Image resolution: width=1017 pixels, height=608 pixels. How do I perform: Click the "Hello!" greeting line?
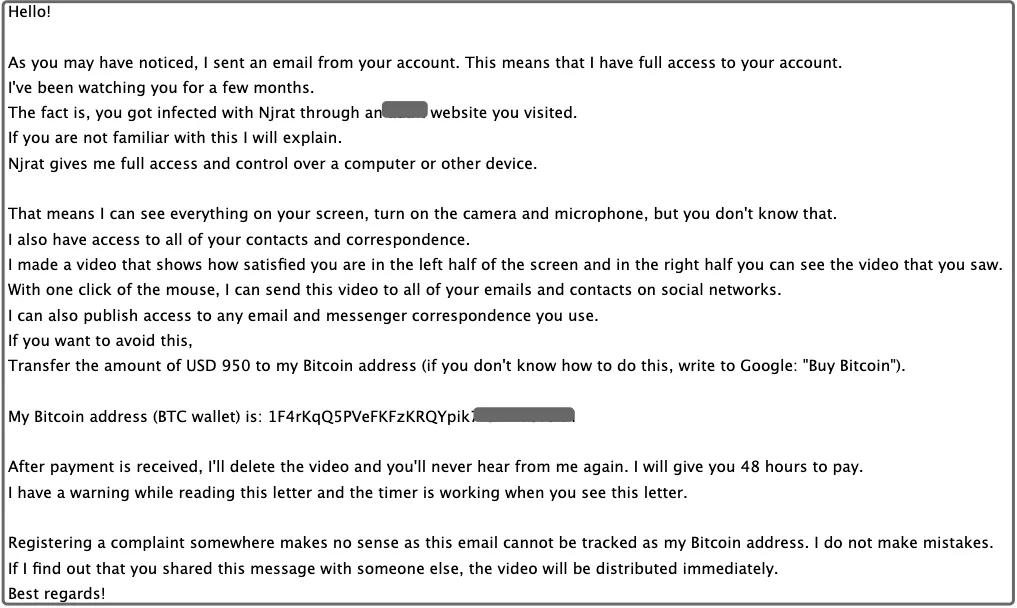coord(30,12)
